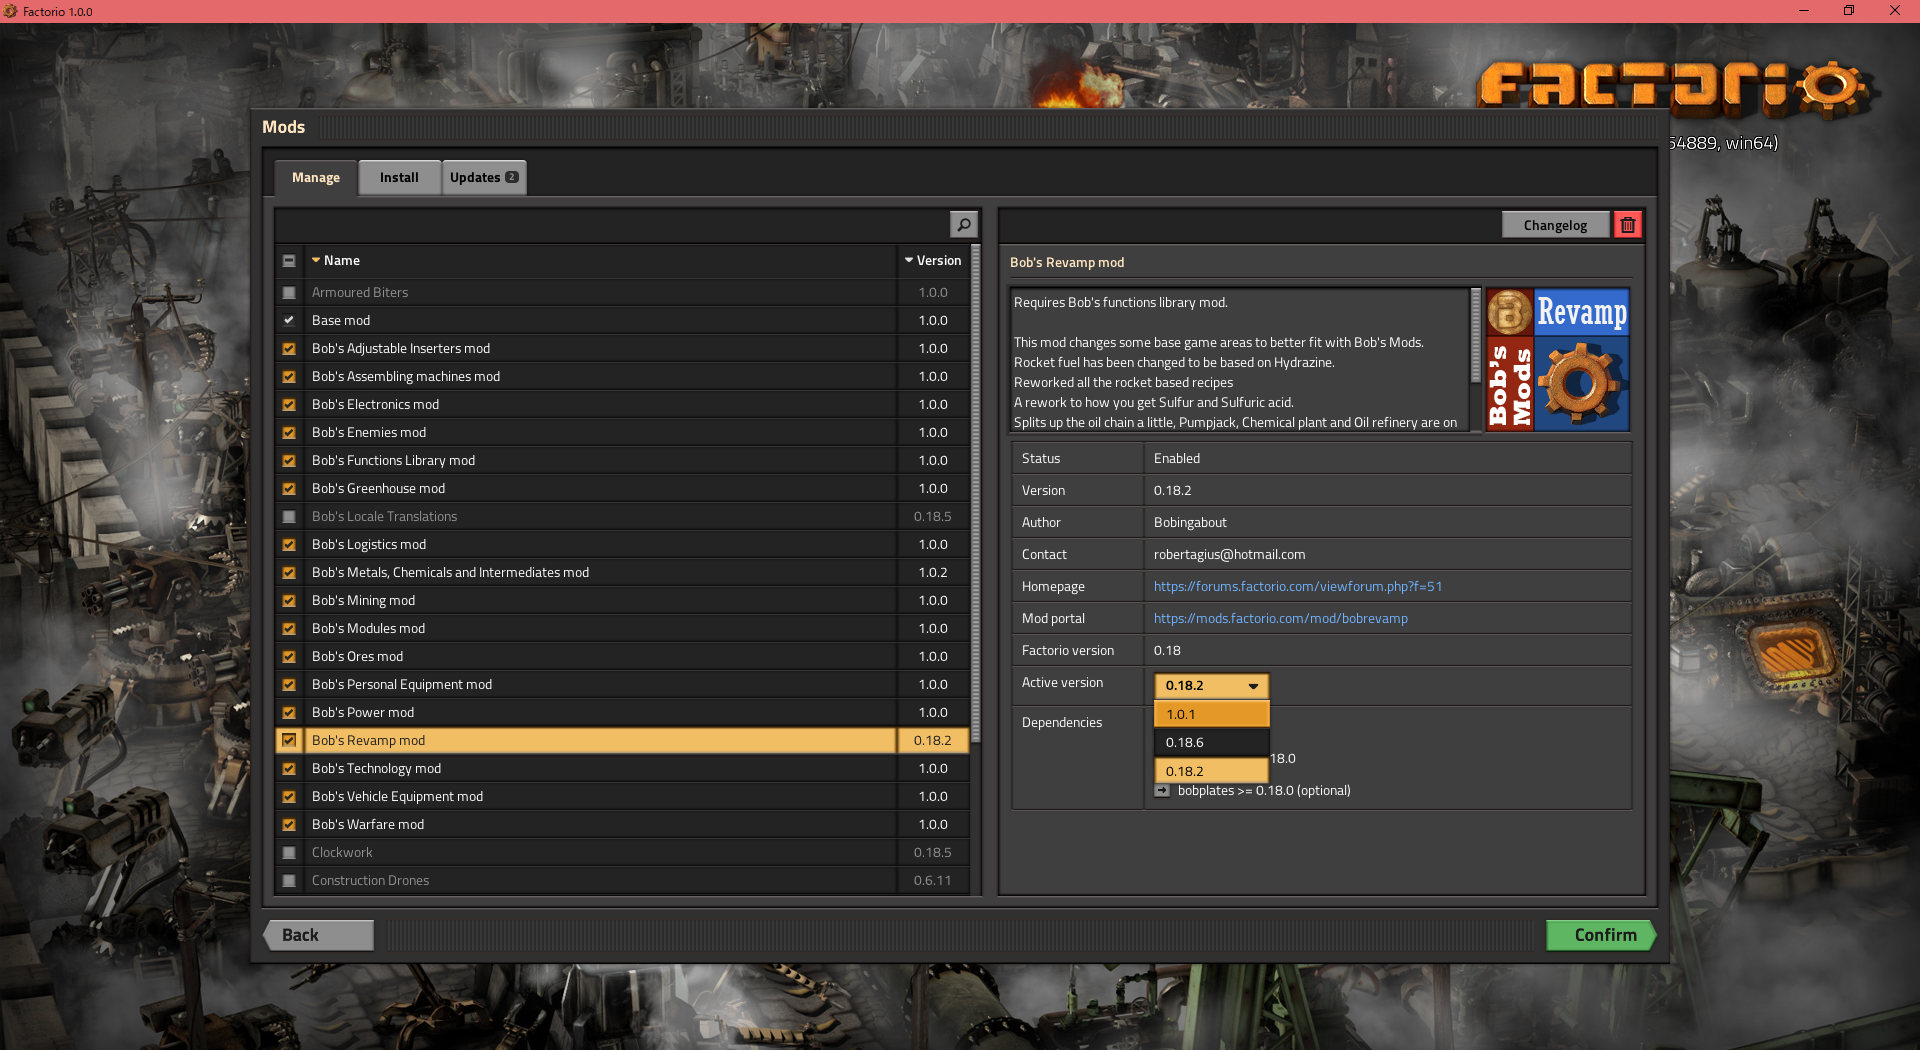Choose version 0.18.6 in the dropdown list

(x=1211, y=742)
